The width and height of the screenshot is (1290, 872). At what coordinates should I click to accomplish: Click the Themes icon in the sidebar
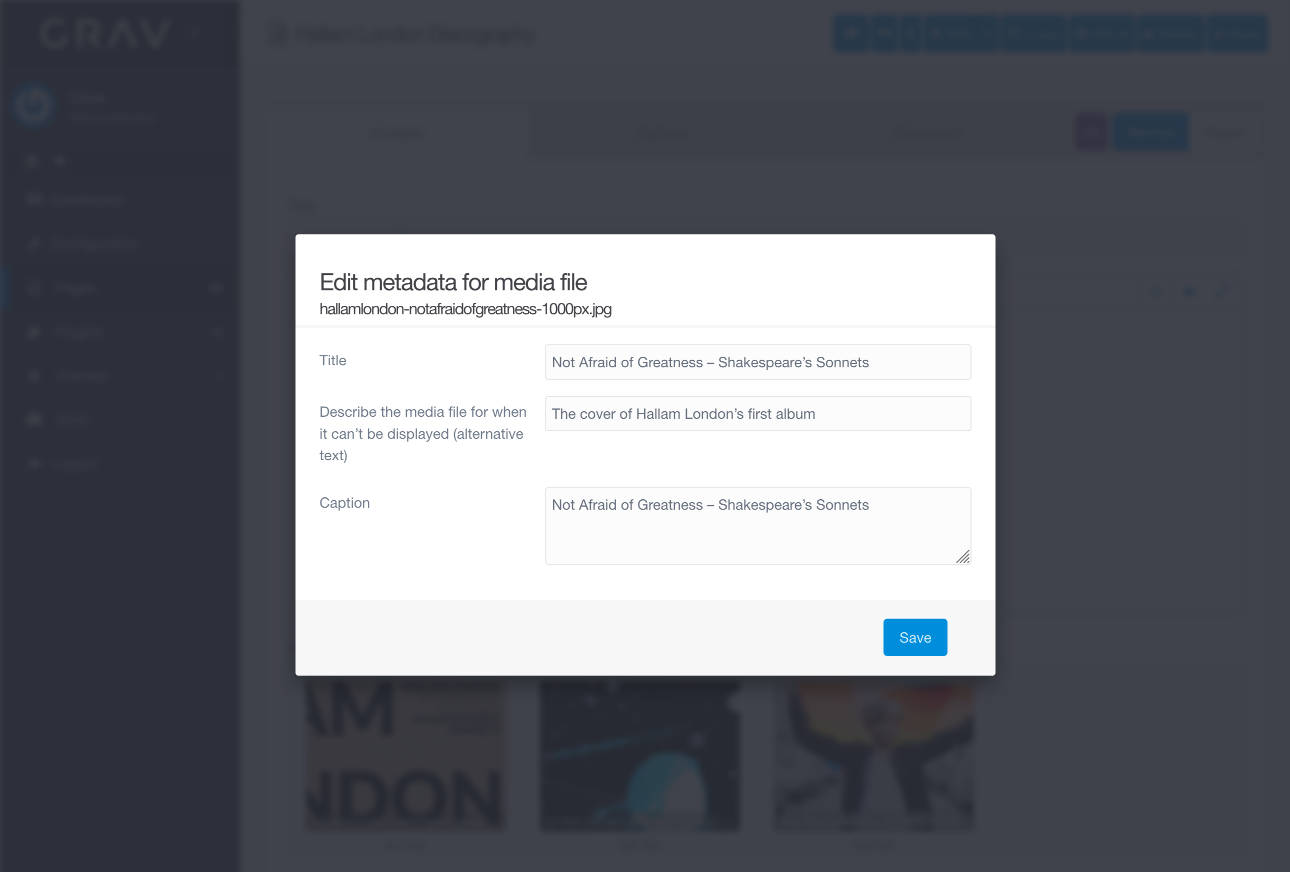point(34,376)
